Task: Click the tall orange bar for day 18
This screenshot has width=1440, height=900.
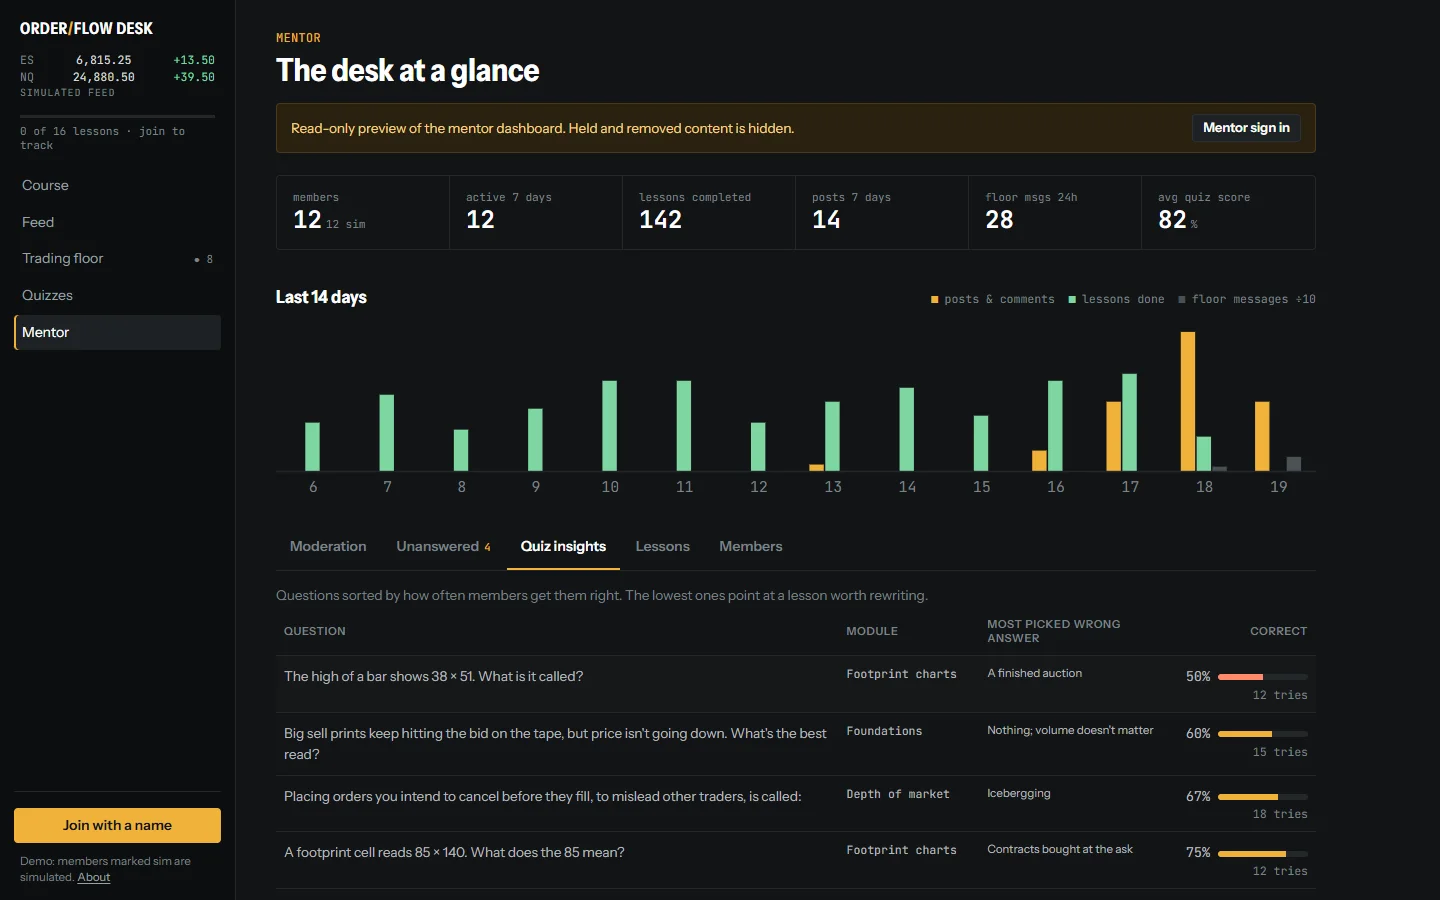Action: (x=1188, y=401)
